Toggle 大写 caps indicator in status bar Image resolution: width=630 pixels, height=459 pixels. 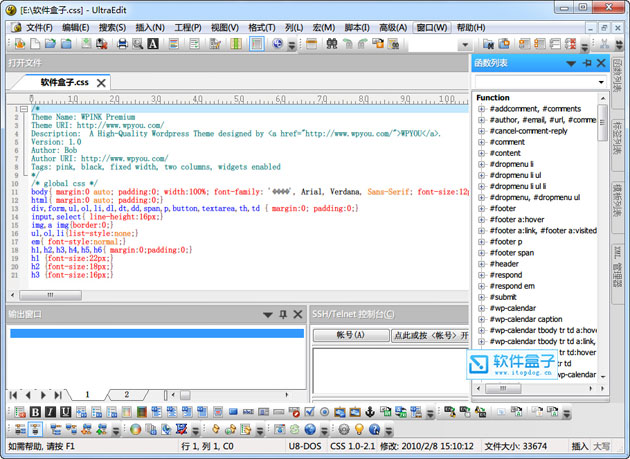601,446
